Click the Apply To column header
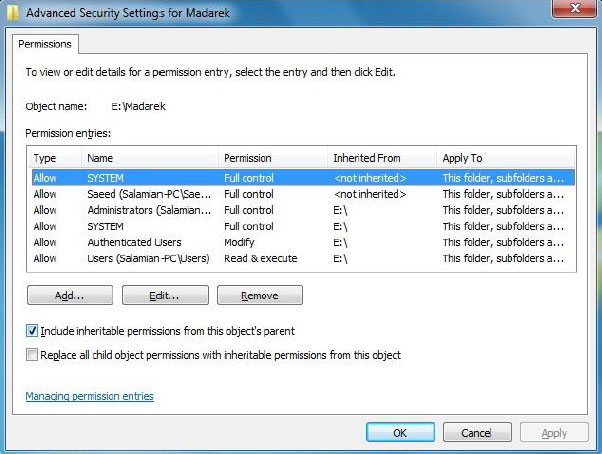The width and height of the screenshot is (602, 454). (505, 158)
